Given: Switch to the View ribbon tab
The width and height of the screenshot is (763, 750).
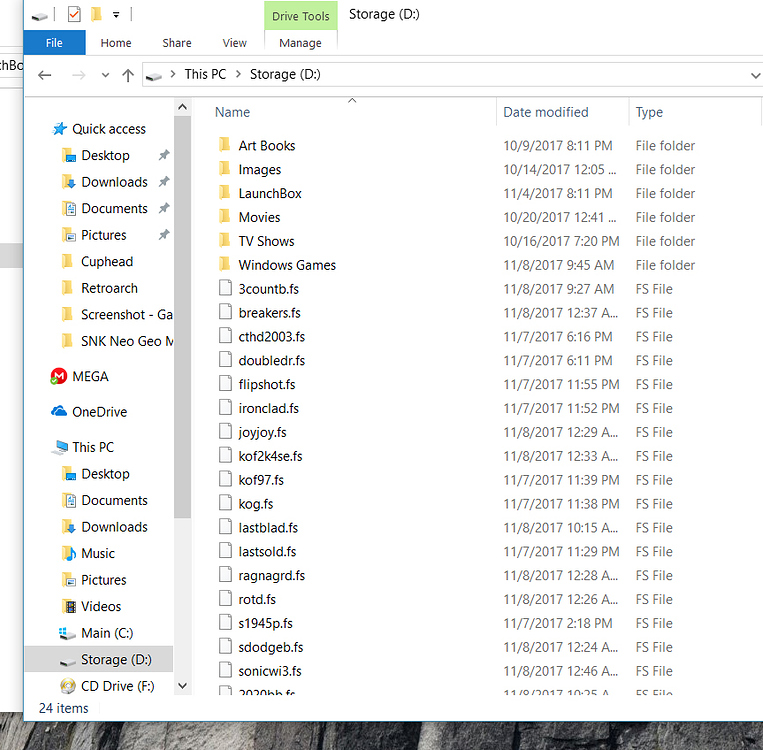Looking at the screenshot, I should click(234, 43).
